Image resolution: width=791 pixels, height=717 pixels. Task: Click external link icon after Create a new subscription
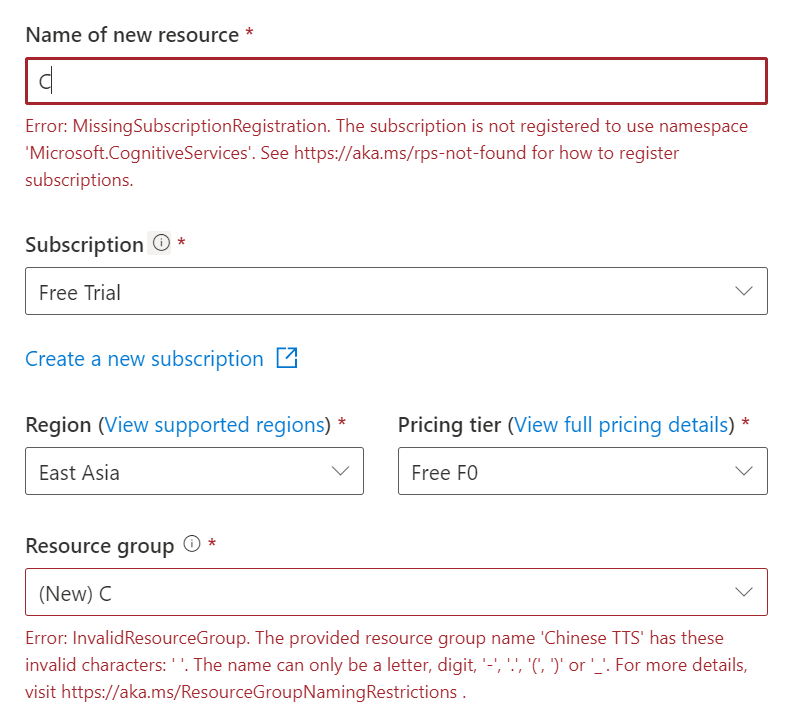pyautogui.click(x=287, y=358)
